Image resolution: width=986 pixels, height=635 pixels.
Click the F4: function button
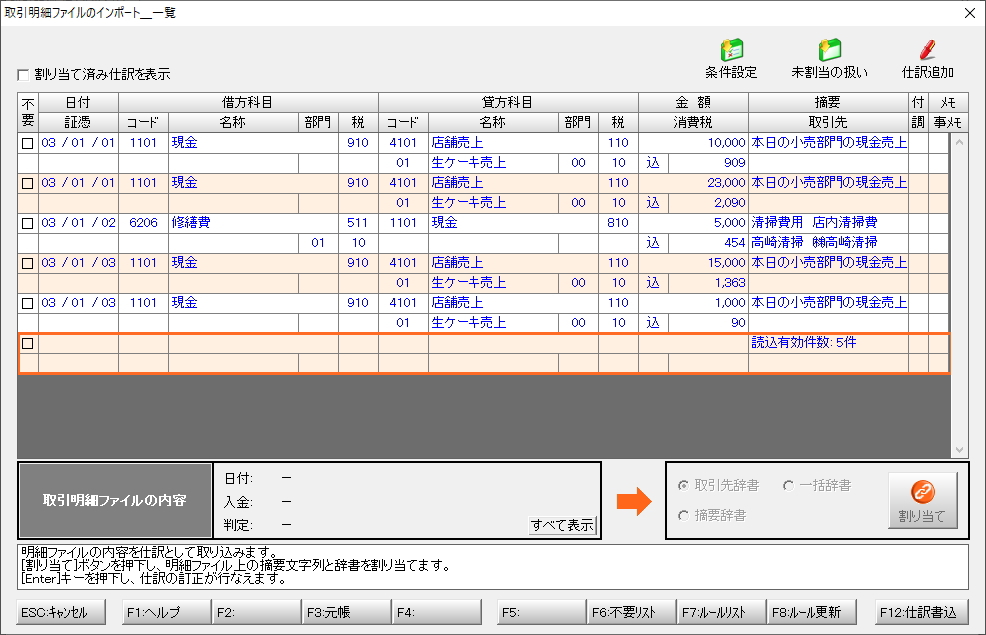tap(437, 612)
